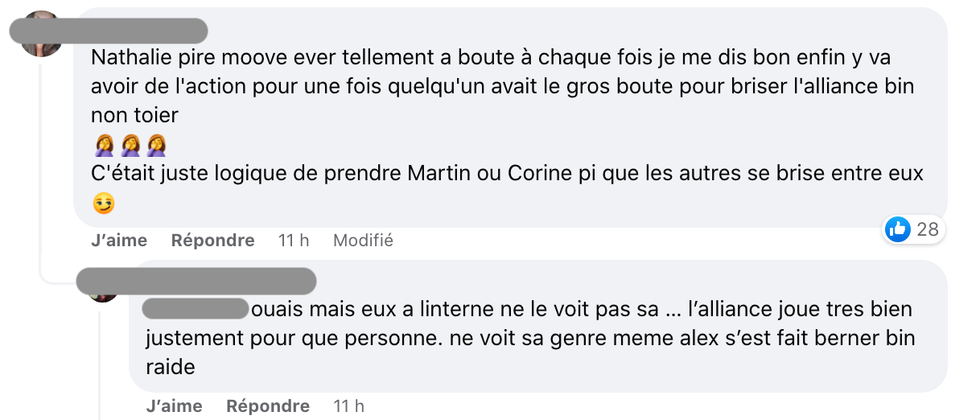Image resolution: width=980 pixels, height=420 pixels.
Task: Click the first facepalm emoji in the comment
Action: pyautogui.click(x=104, y=147)
